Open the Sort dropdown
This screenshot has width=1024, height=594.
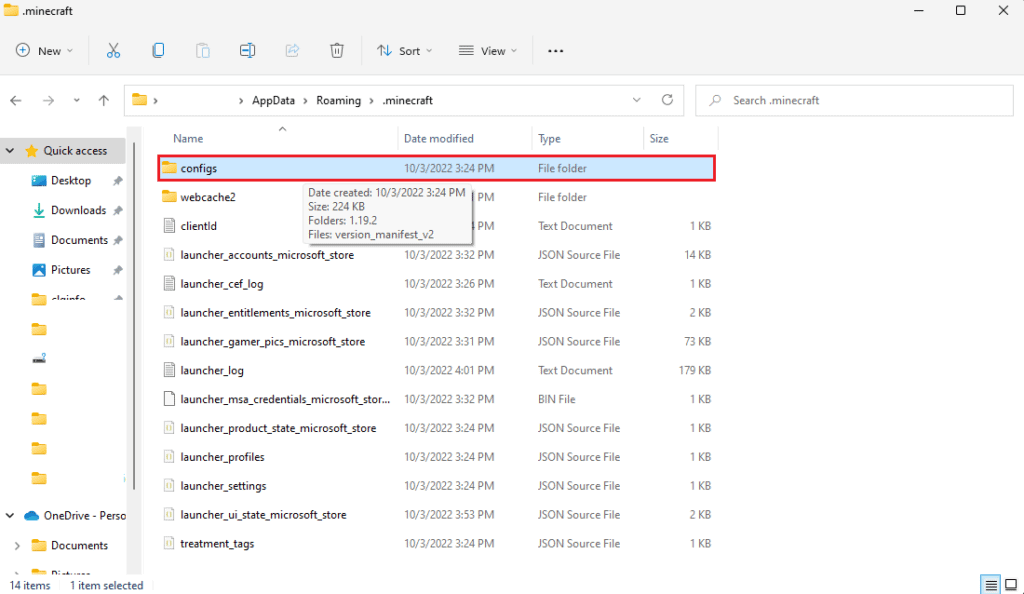coord(405,51)
